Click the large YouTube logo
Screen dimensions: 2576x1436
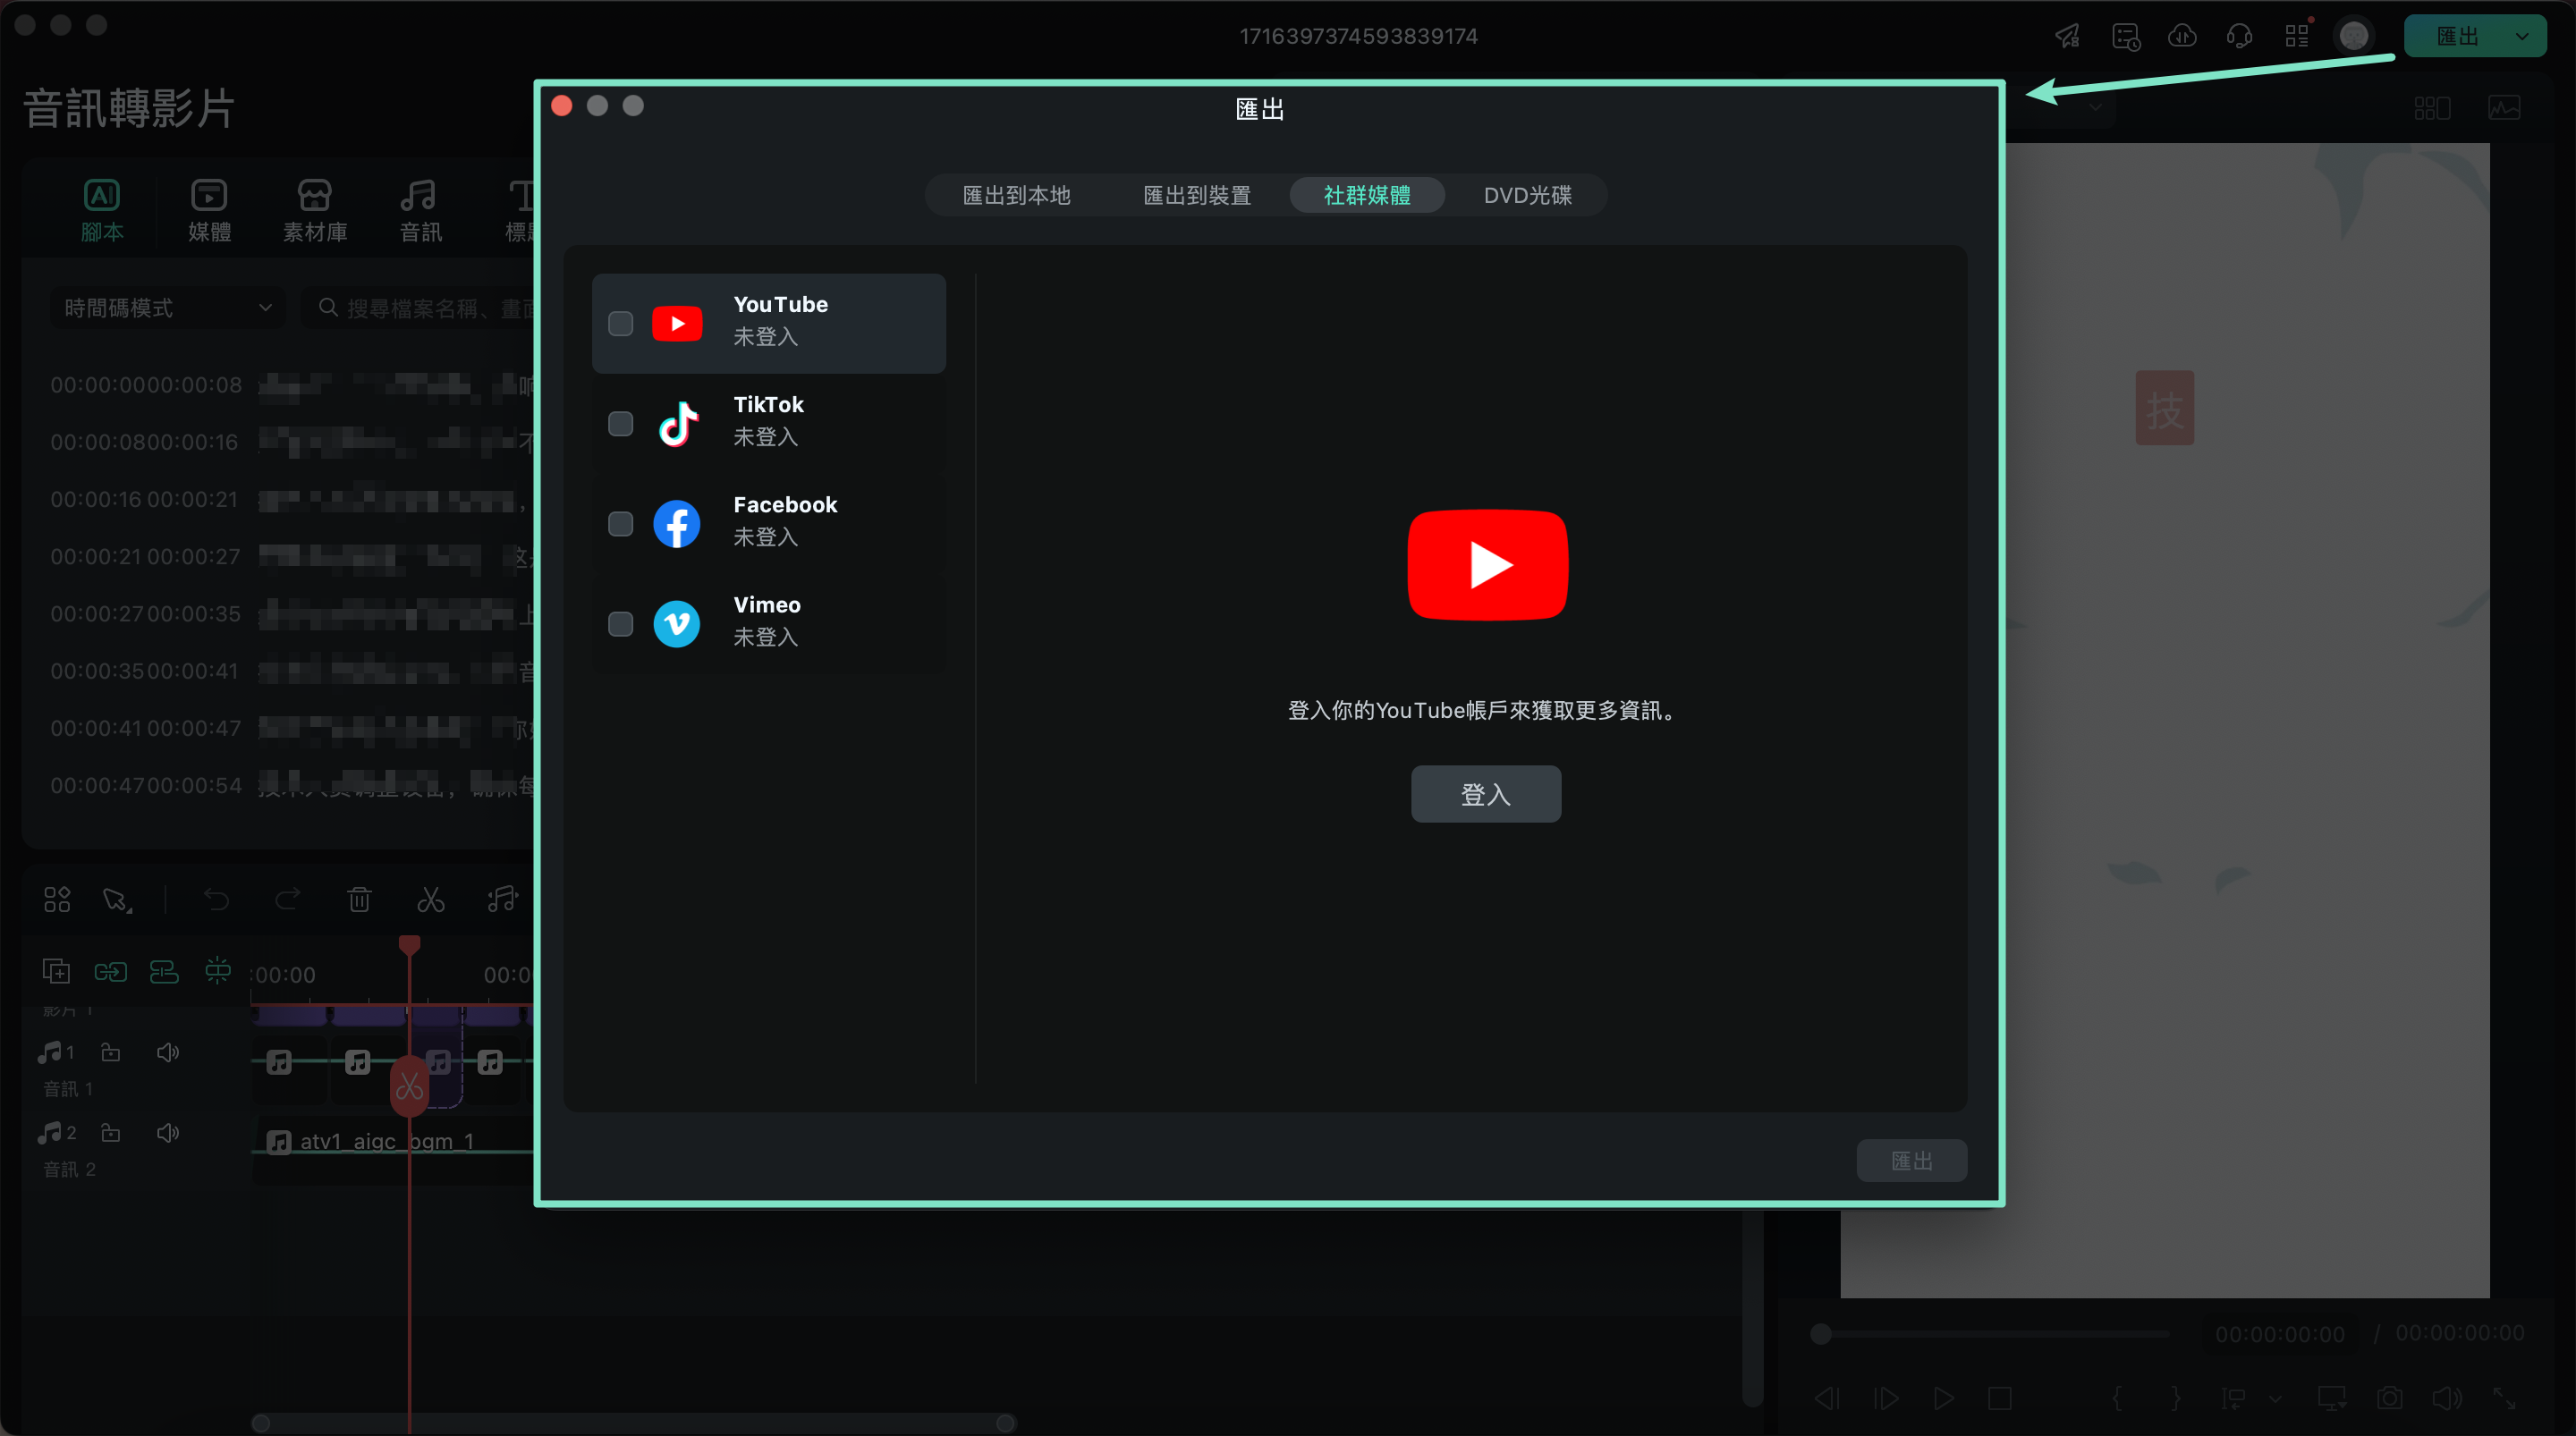(x=1487, y=565)
